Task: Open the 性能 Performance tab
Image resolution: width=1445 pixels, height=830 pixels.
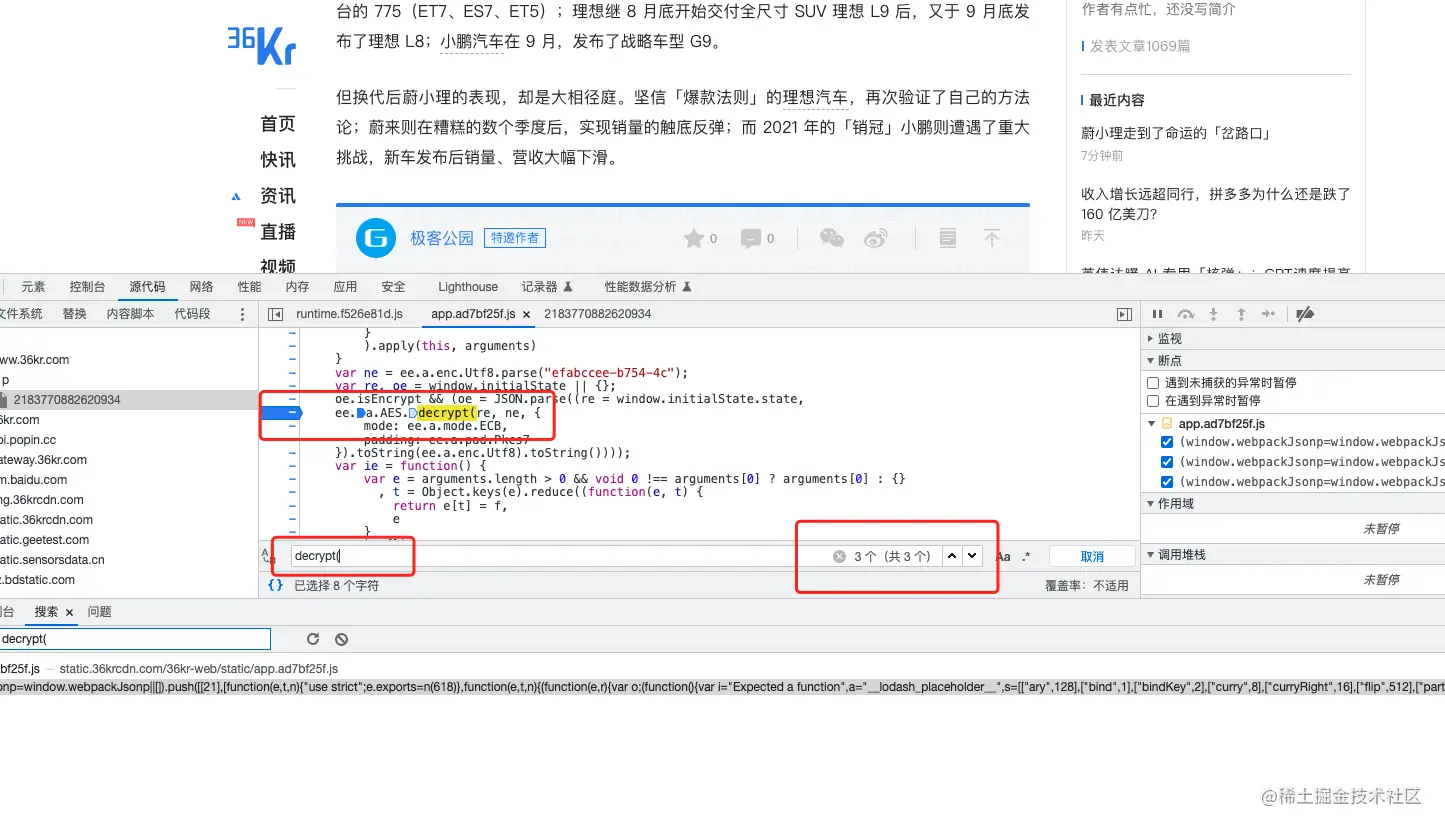Action: 249,287
